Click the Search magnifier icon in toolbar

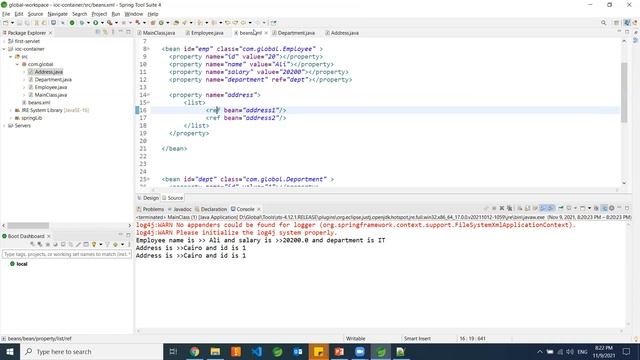tap(603, 23)
